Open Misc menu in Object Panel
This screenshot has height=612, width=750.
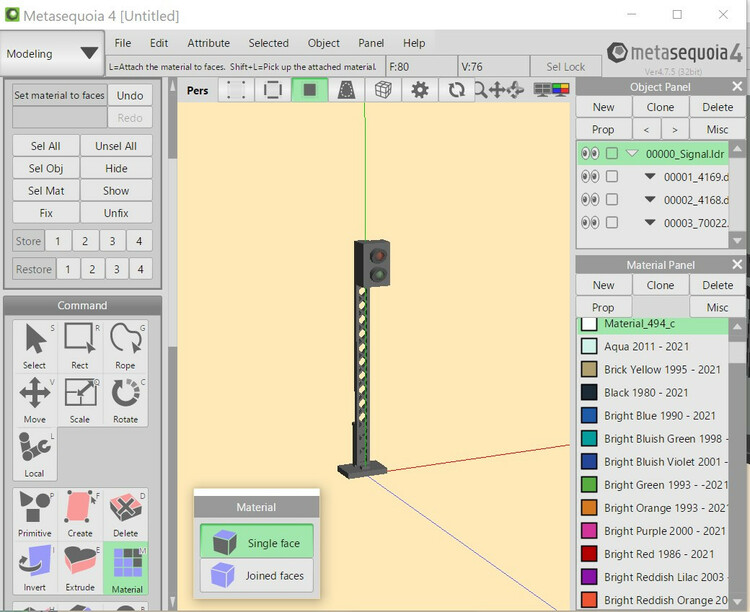click(x=717, y=129)
